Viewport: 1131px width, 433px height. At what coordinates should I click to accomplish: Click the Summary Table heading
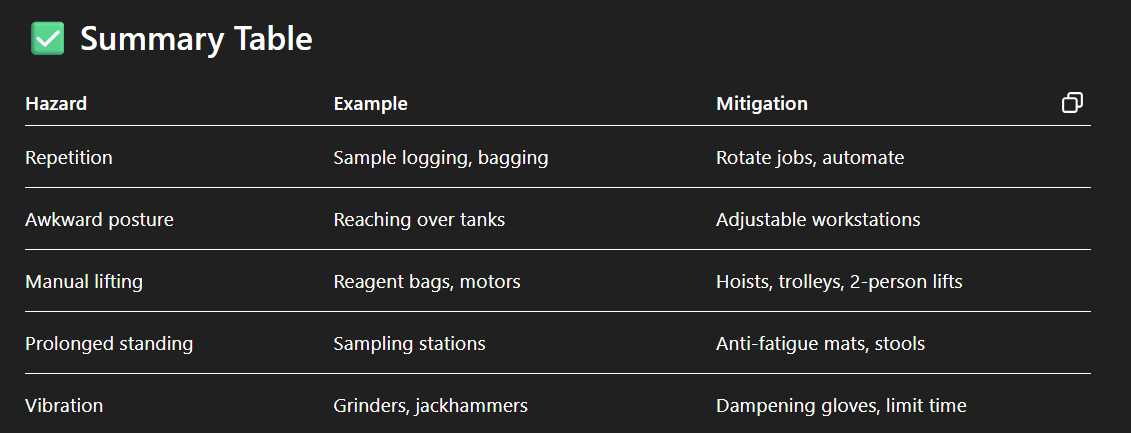(196, 39)
